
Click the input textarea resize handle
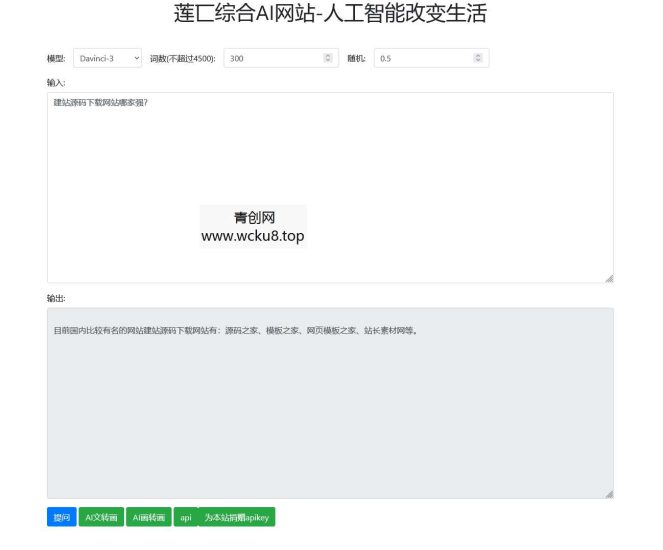click(609, 278)
